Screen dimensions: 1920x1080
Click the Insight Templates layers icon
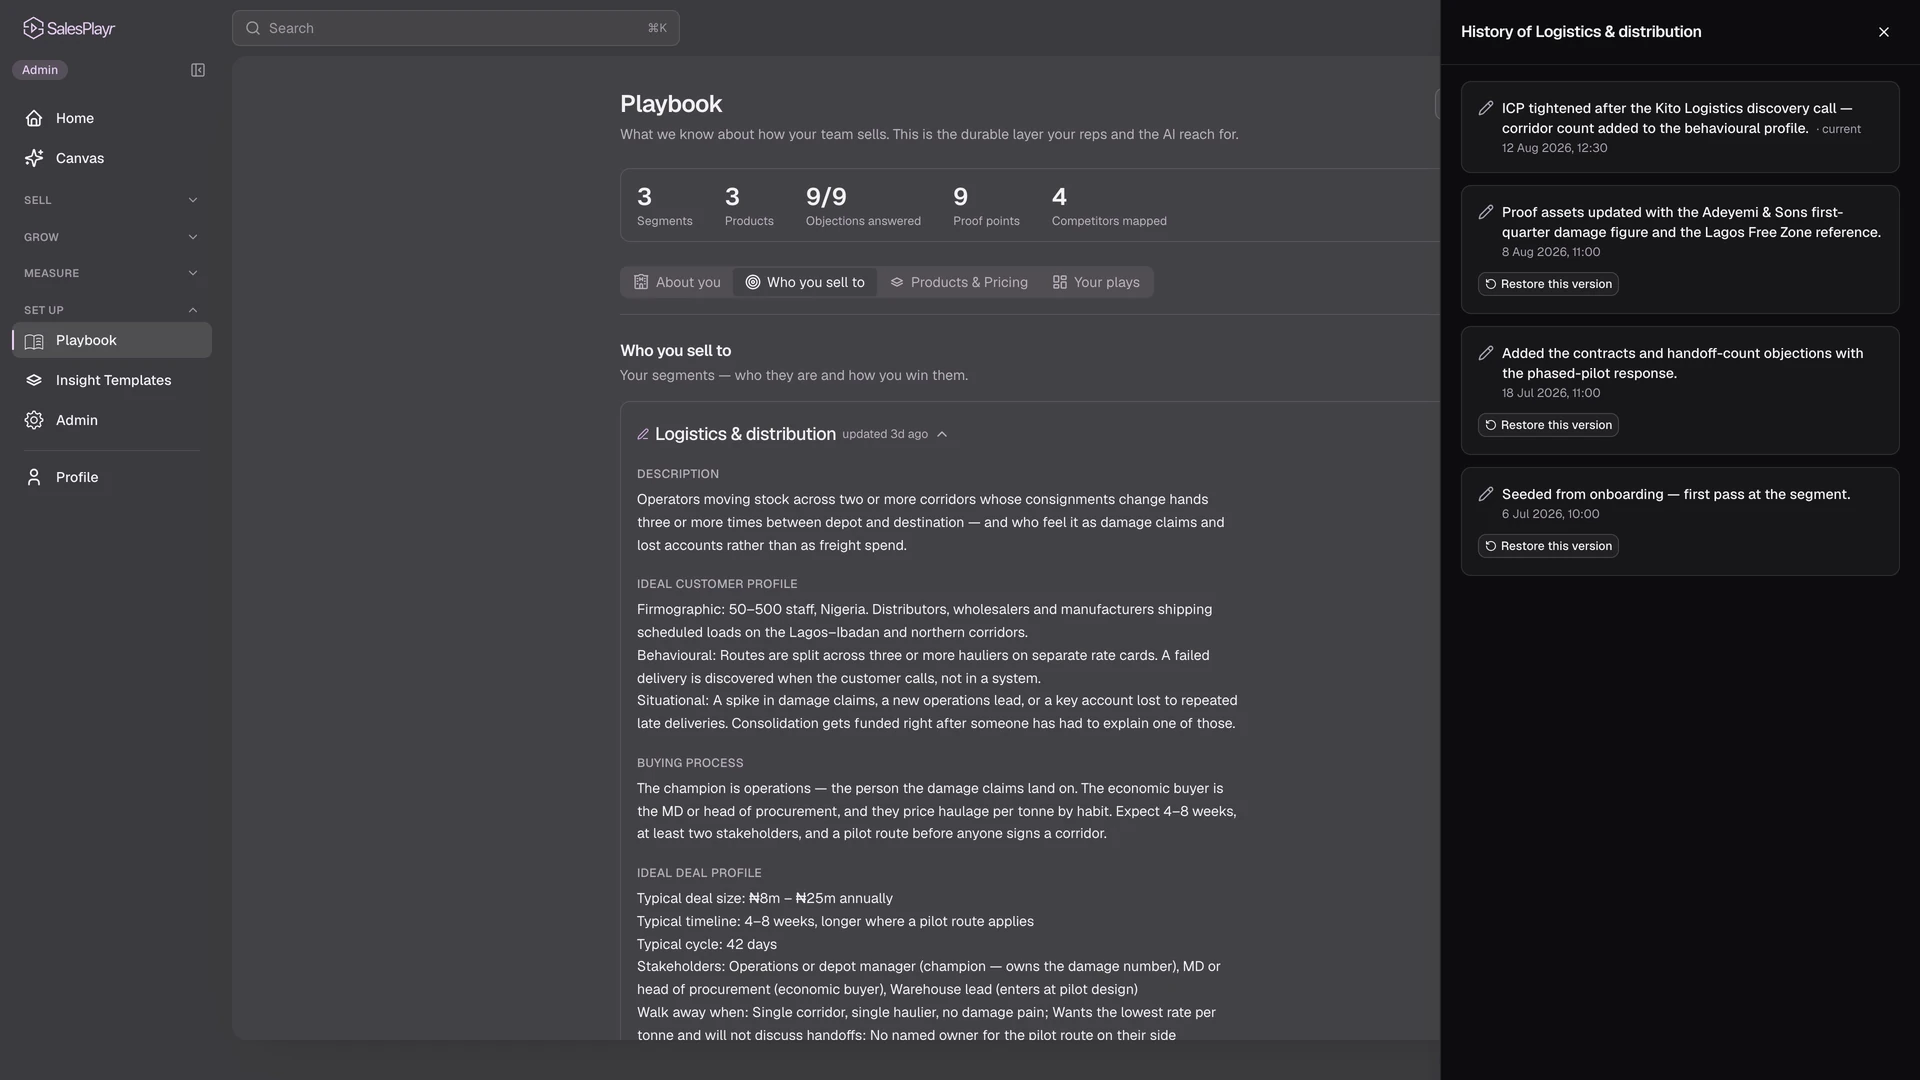[x=34, y=380]
